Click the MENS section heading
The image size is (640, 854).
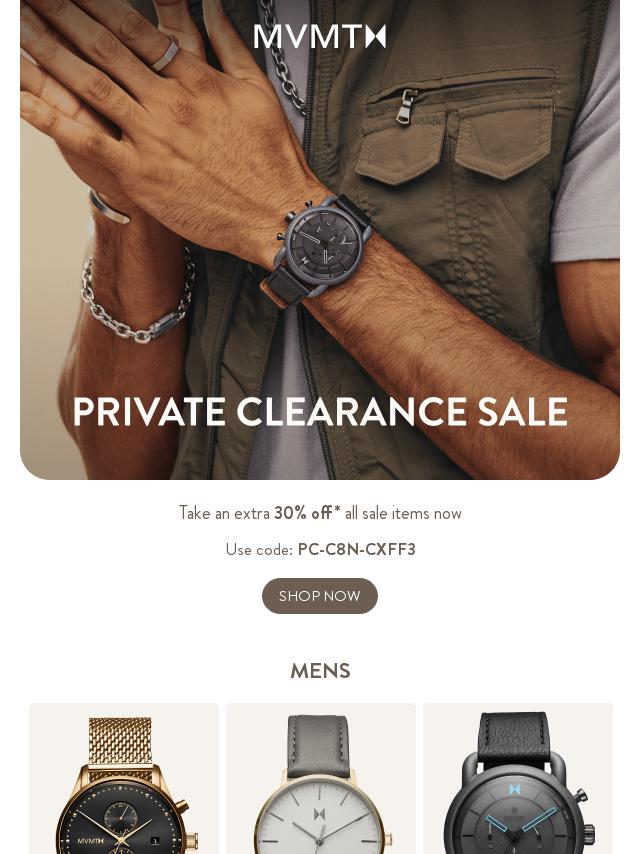click(x=320, y=671)
